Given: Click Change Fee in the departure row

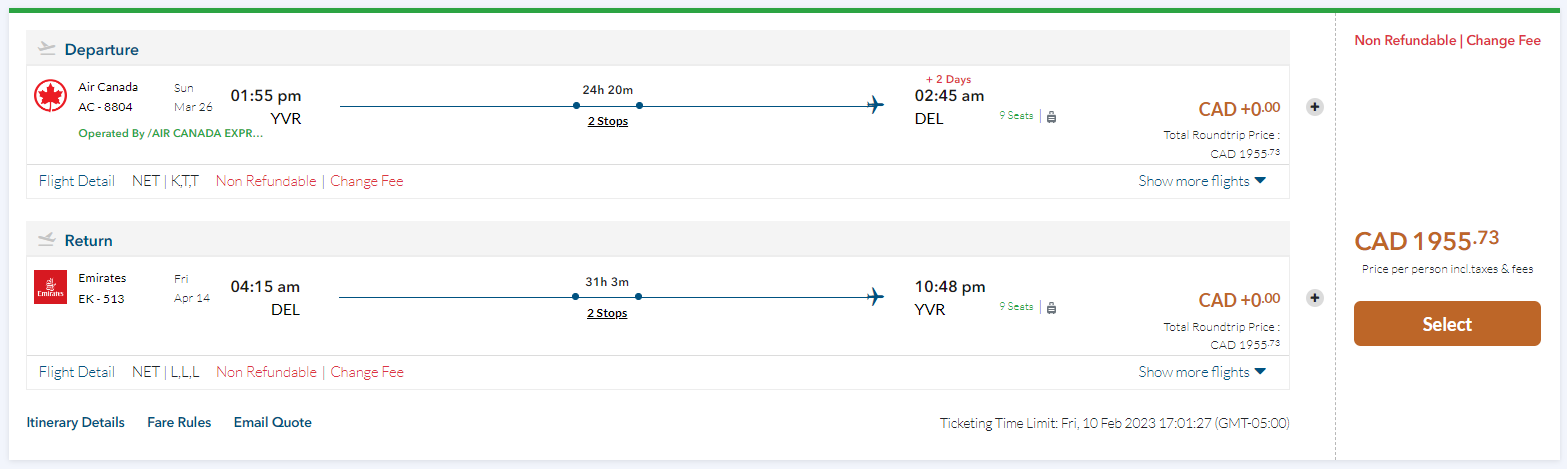Looking at the screenshot, I should (x=367, y=181).
